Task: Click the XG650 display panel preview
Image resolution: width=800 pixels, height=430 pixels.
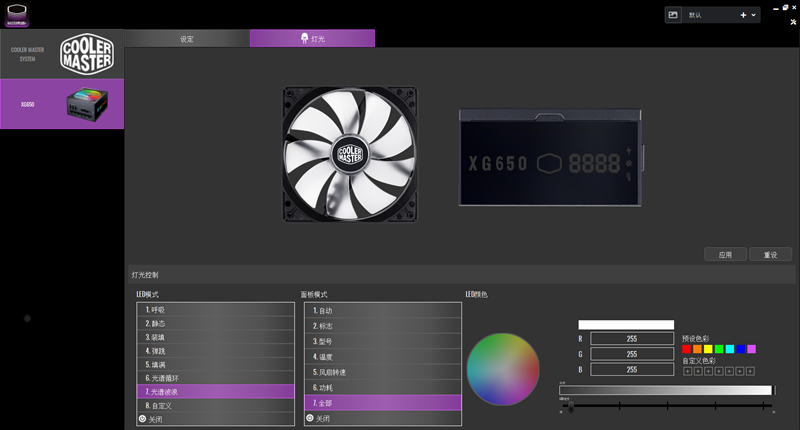Action: tap(551, 158)
